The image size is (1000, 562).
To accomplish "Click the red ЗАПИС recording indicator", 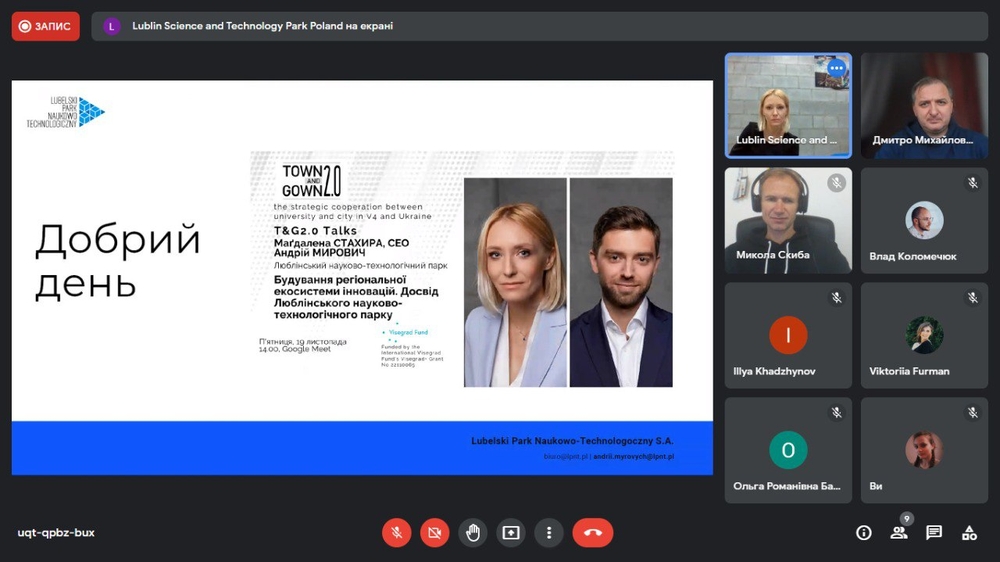I will 46,26.
